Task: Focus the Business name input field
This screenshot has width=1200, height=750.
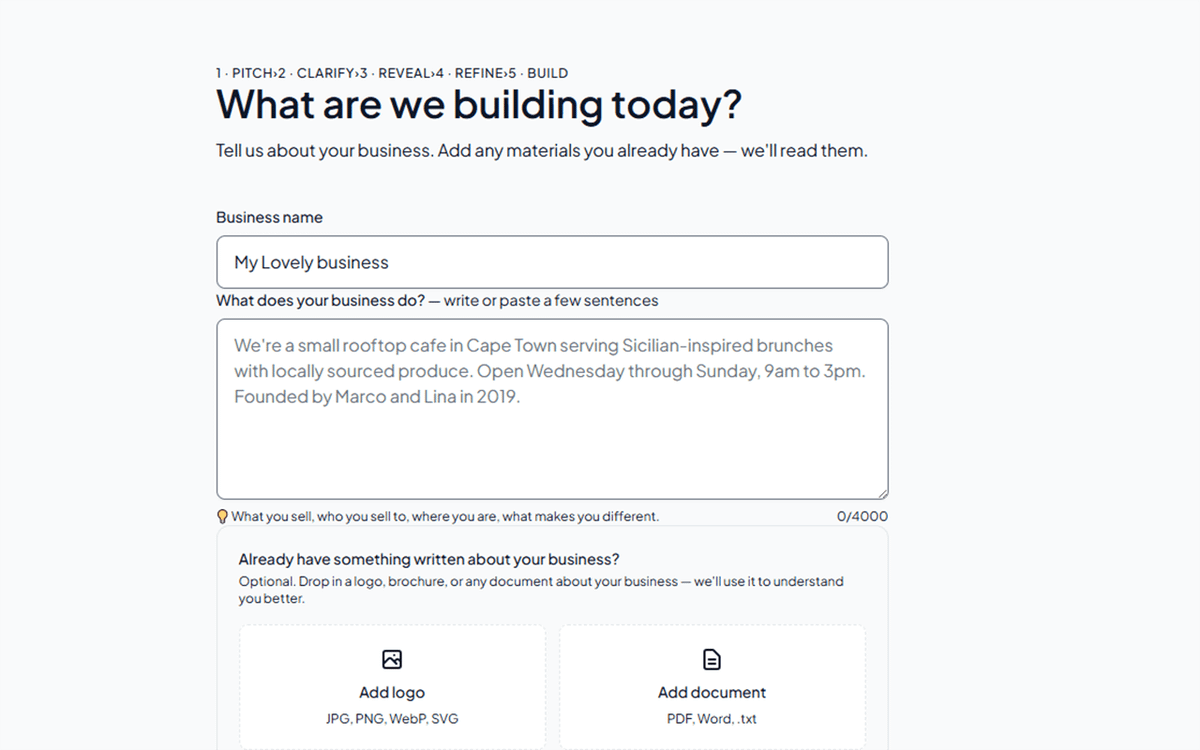Action: [x=552, y=262]
